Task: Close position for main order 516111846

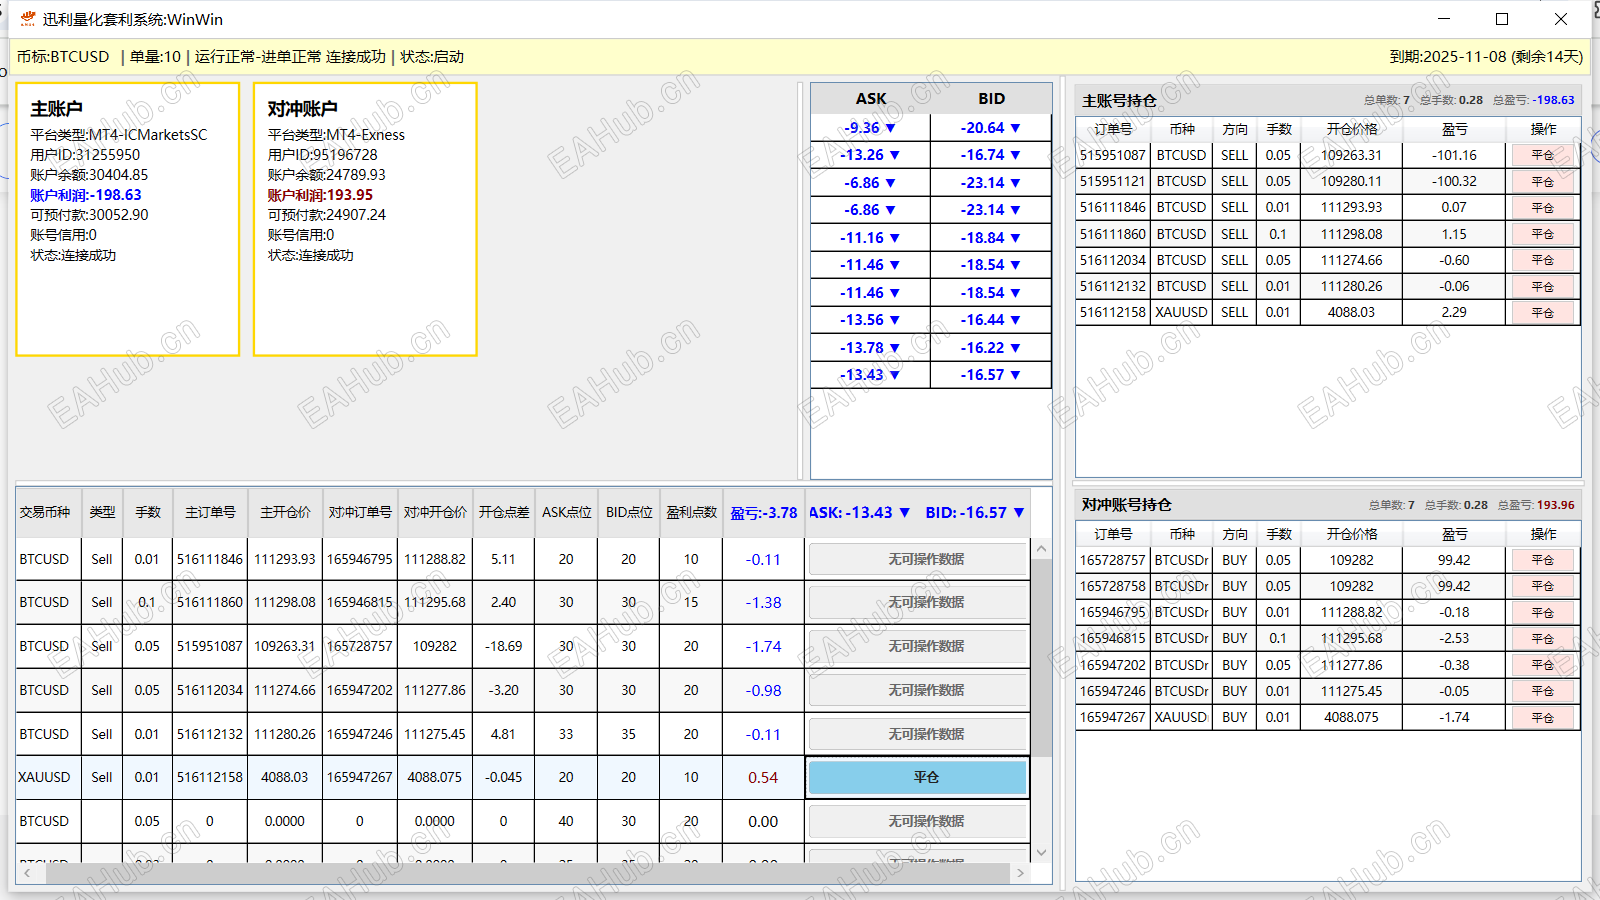Action: pos(1543,207)
